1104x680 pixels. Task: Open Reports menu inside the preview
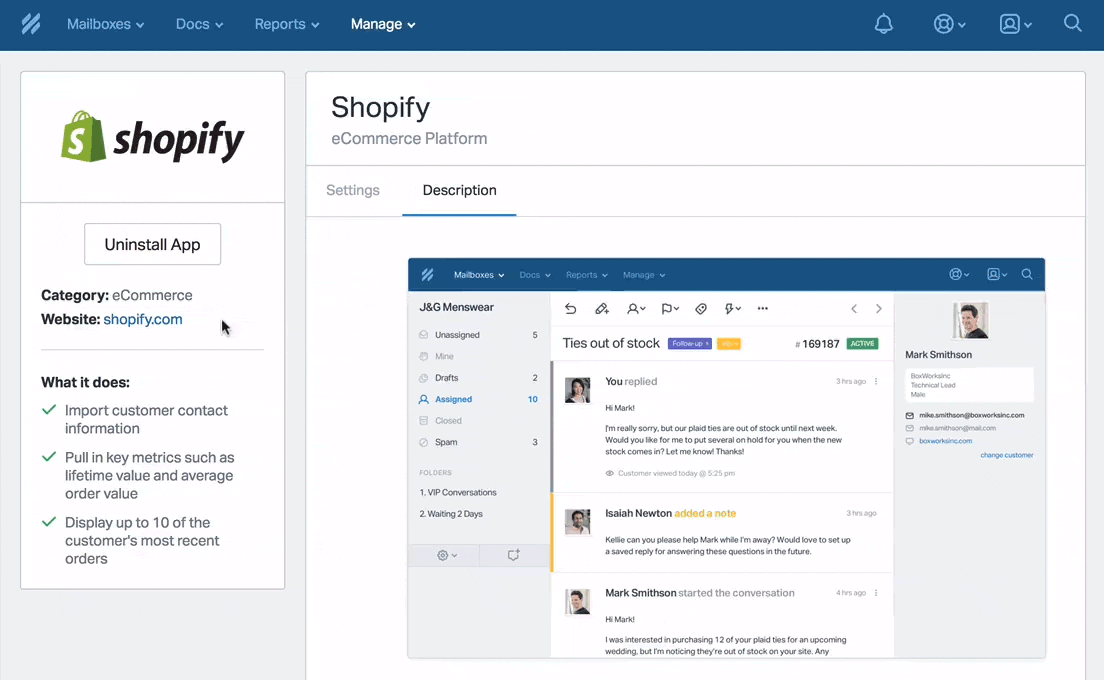(586, 275)
